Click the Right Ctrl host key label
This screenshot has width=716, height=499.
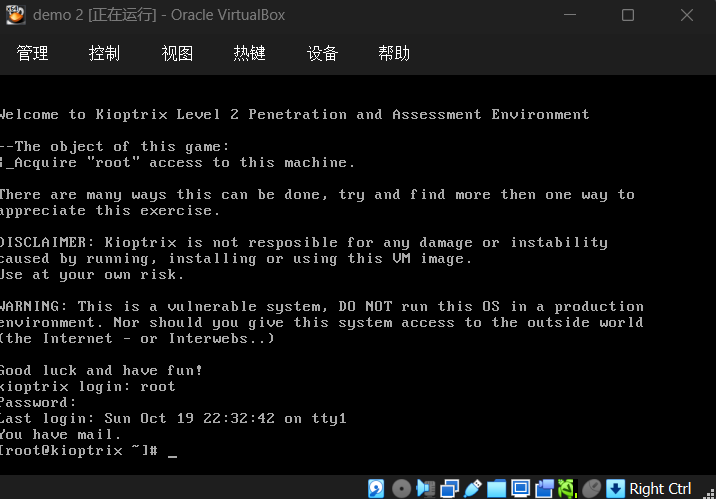(x=660, y=489)
